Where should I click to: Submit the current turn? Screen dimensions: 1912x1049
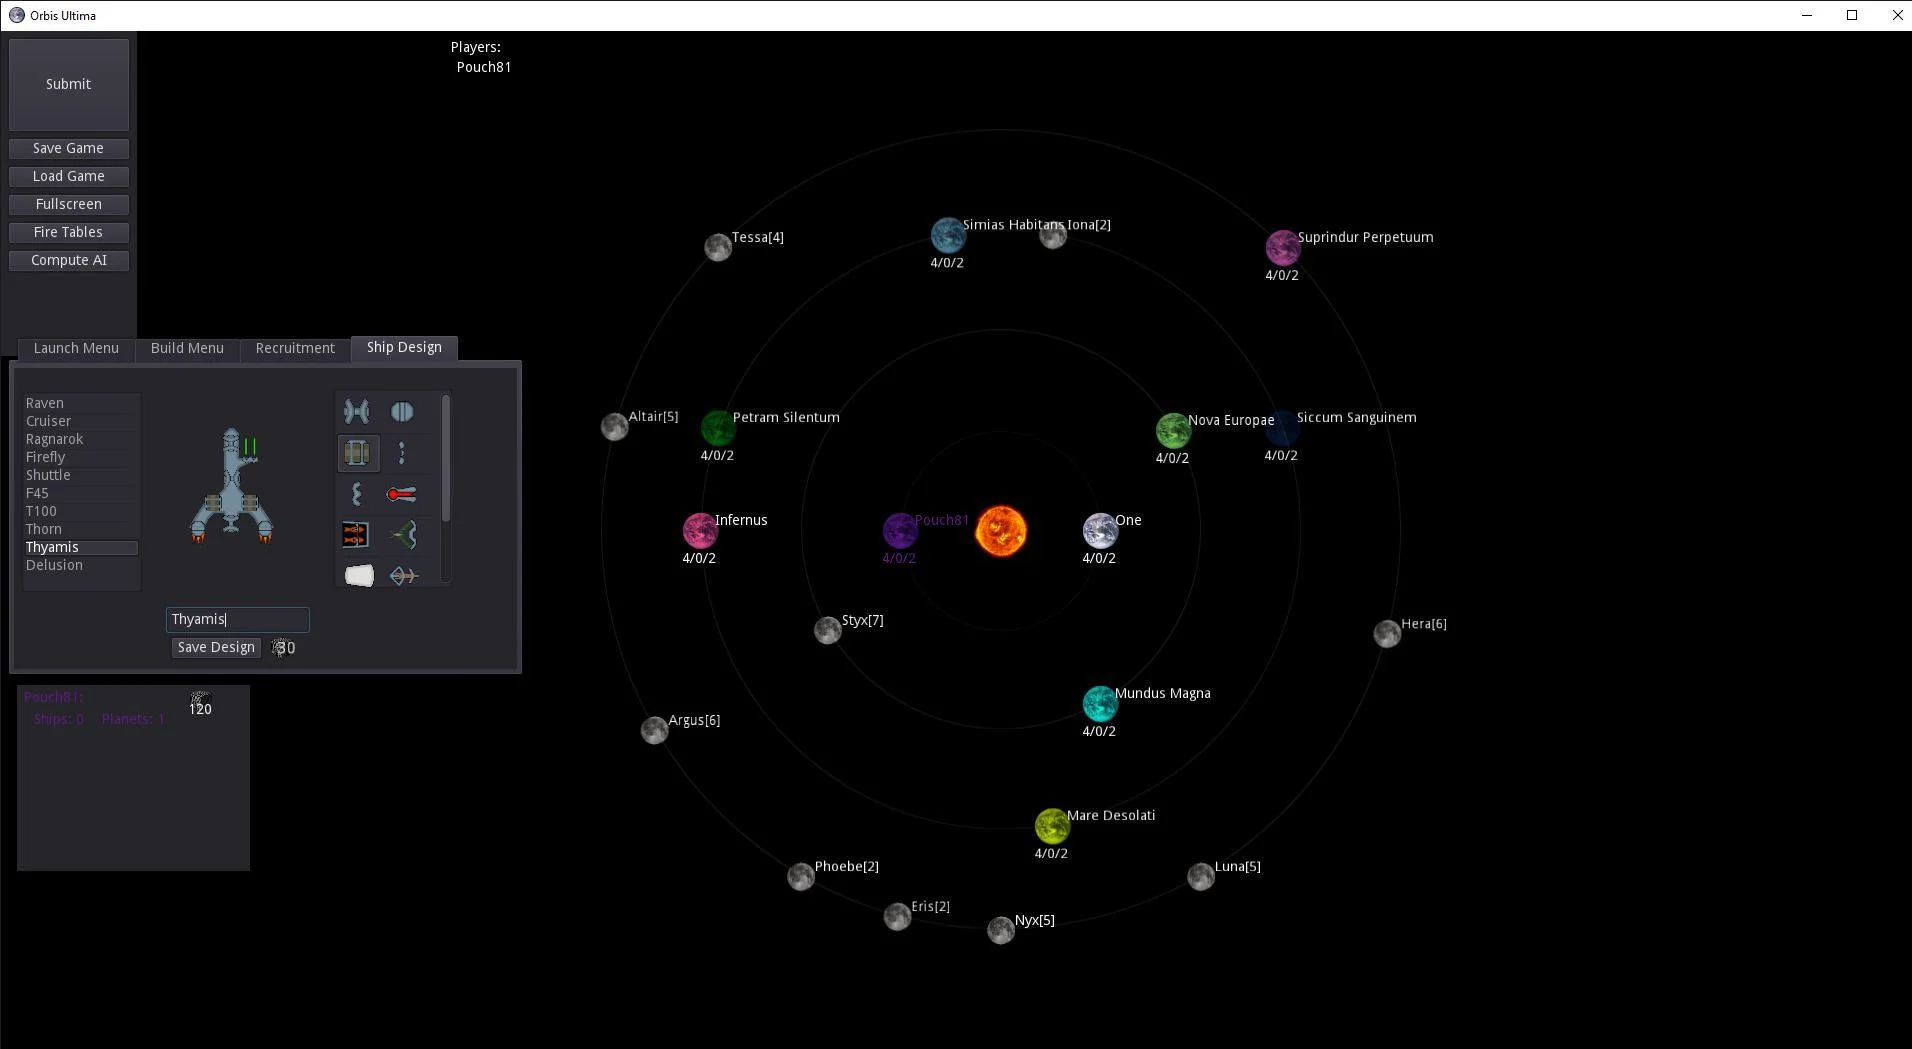(x=68, y=84)
